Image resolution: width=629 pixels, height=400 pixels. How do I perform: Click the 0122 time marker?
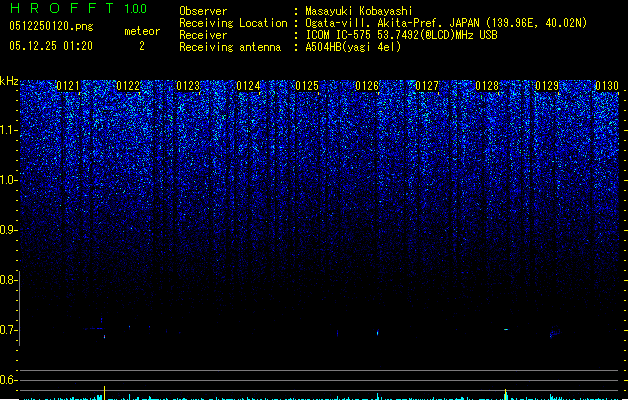click(128, 86)
